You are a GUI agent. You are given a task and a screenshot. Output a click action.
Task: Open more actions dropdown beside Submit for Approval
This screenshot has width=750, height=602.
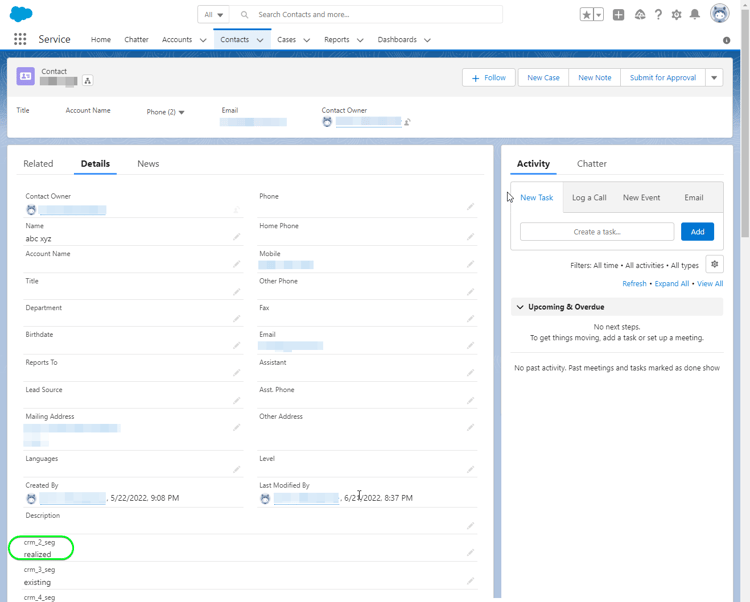click(x=714, y=78)
